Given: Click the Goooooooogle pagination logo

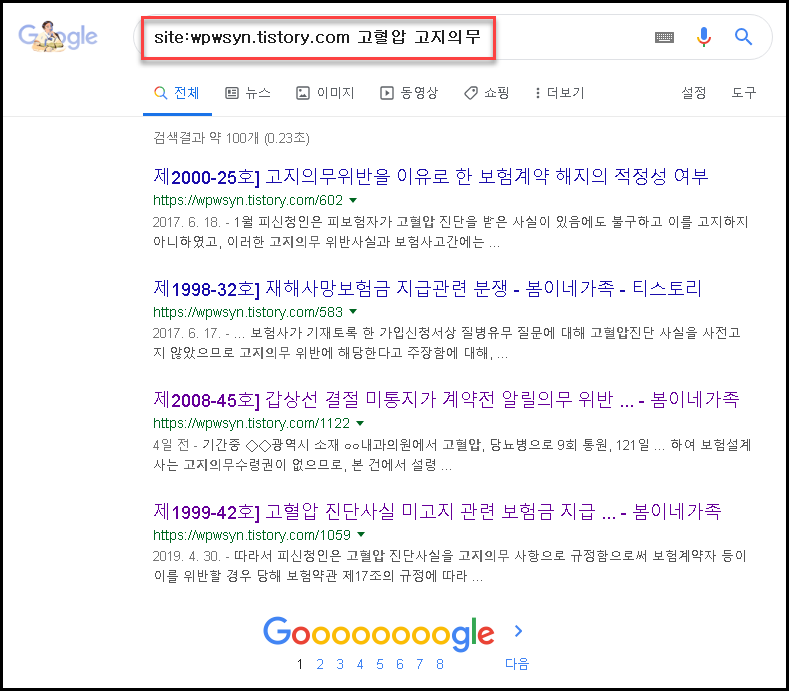Looking at the screenshot, I should pos(379,633).
